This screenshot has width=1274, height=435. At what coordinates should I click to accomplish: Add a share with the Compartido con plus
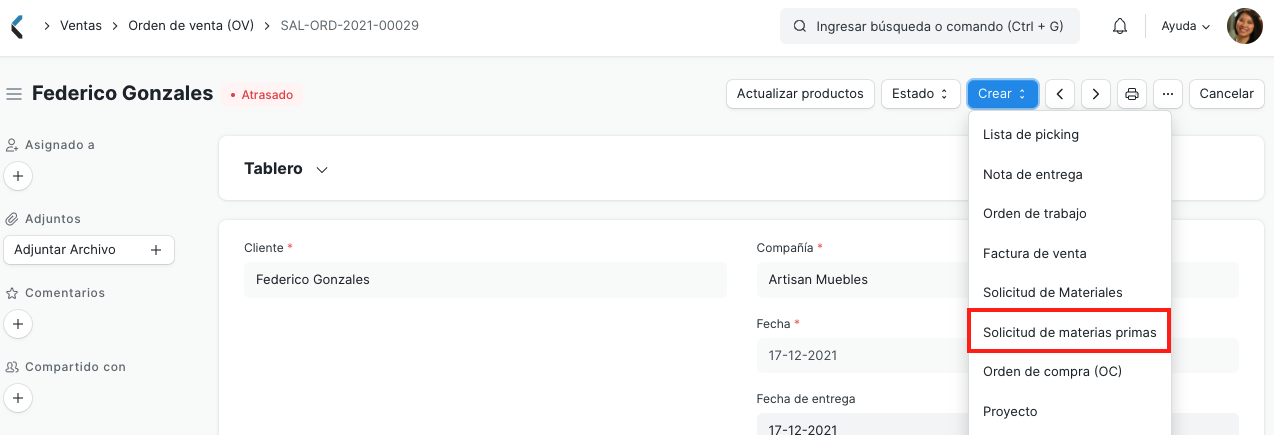click(18, 398)
